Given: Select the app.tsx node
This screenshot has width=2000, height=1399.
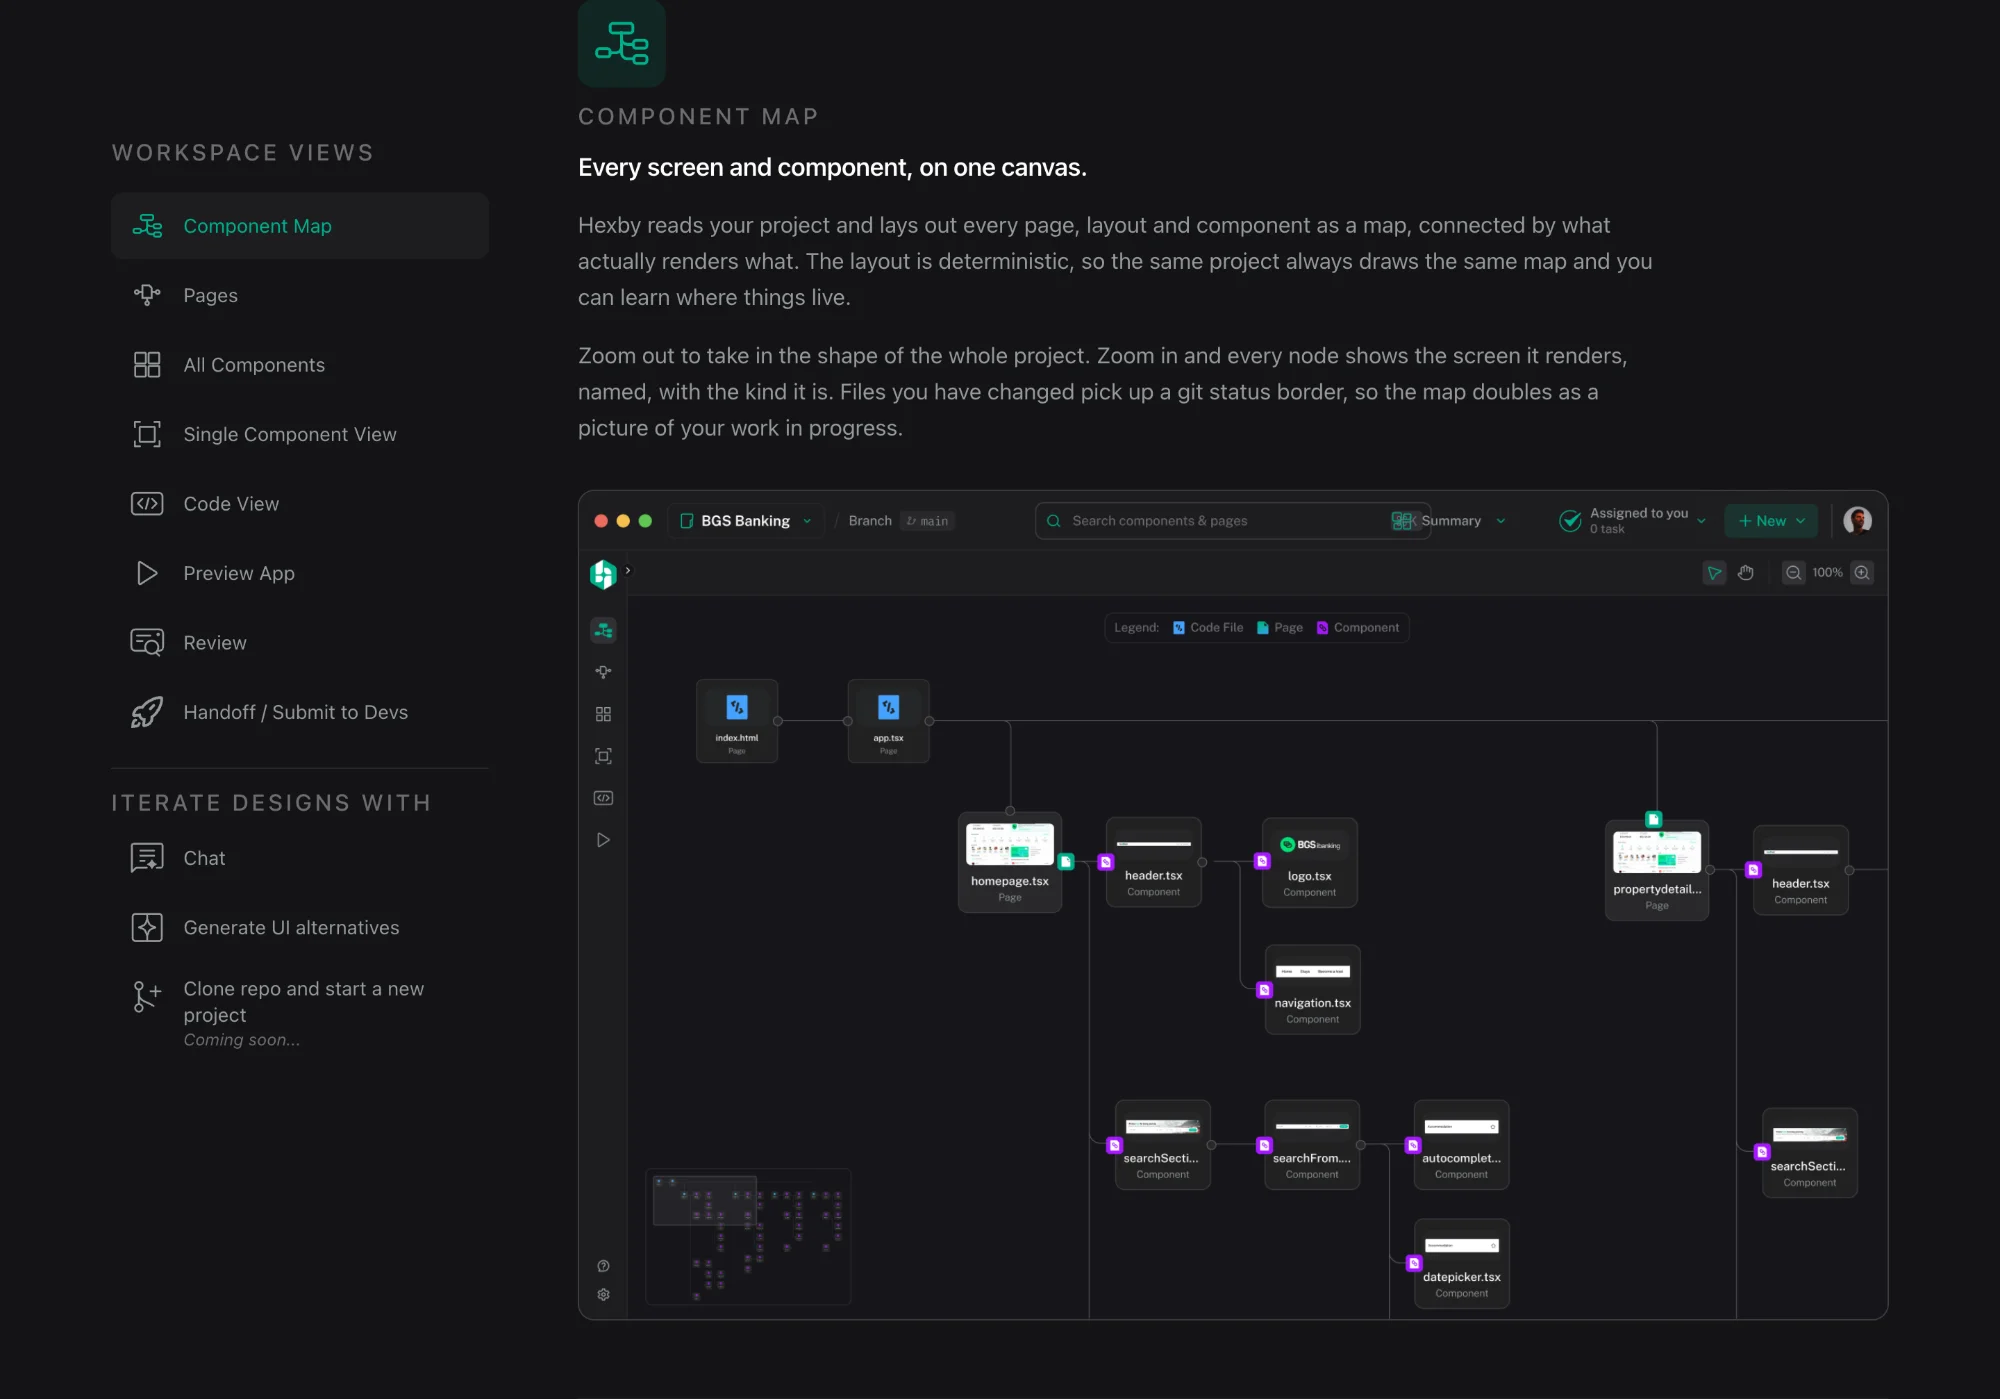Looking at the screenshot, I should 888,721.
